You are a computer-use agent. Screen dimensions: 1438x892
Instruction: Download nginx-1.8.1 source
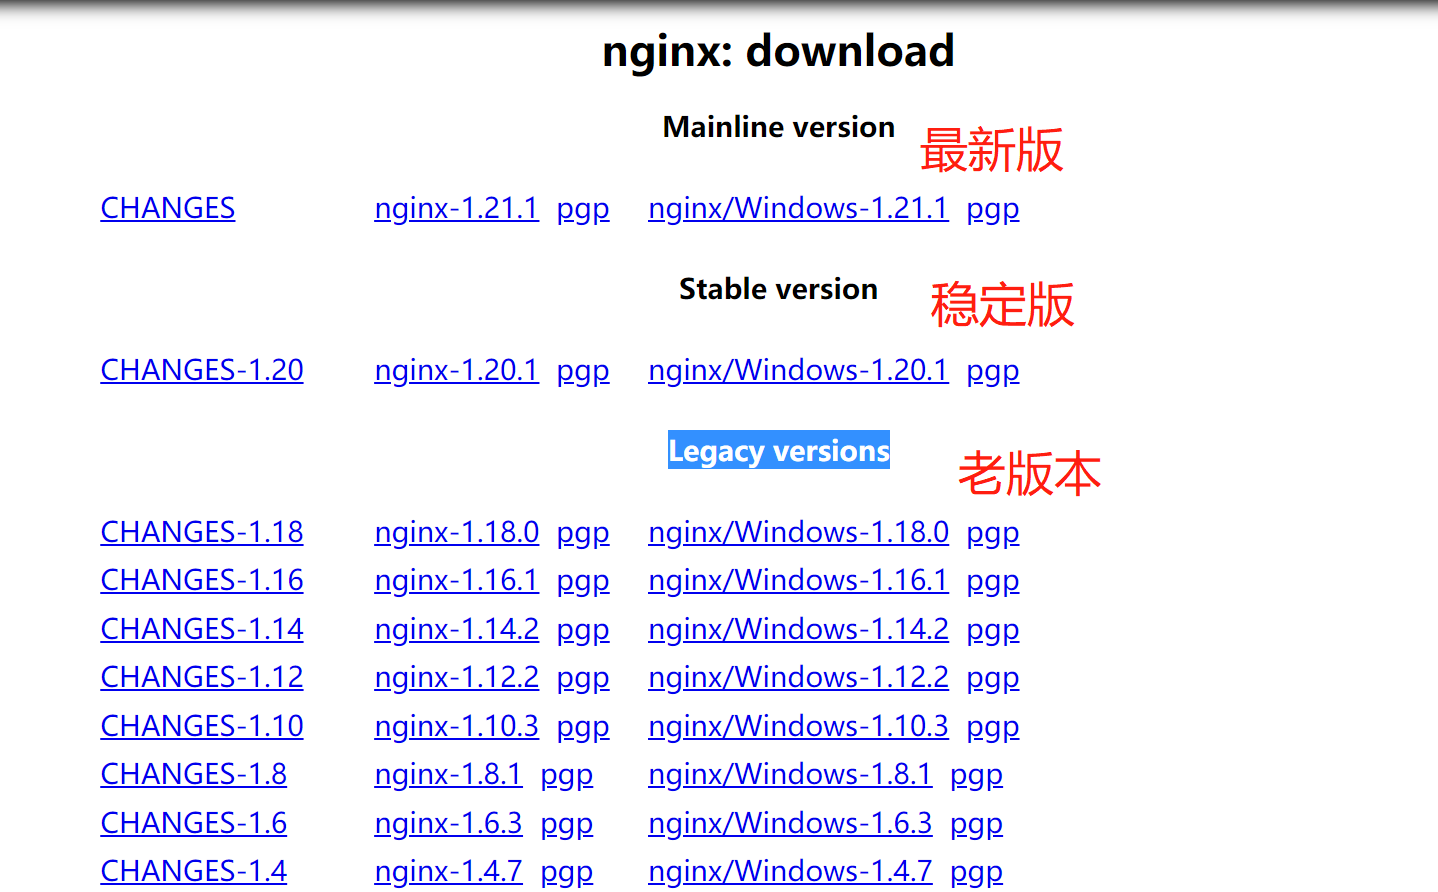(x=448, y=774)
